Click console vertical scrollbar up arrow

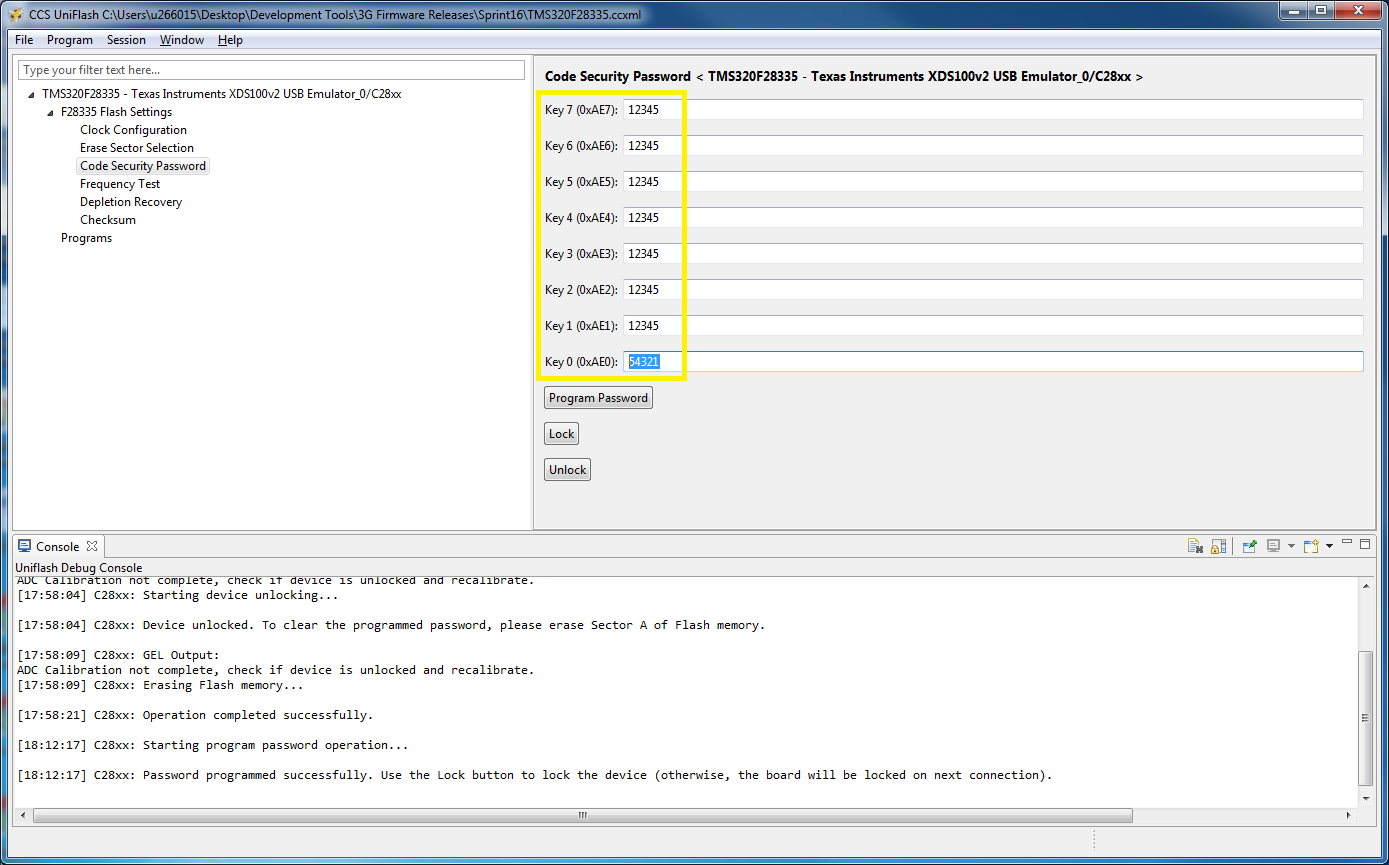(x=1366, y=585)
